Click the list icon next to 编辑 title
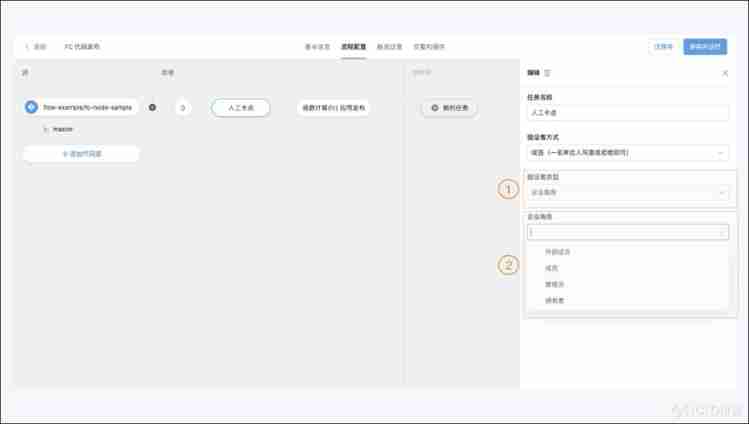The width and height of the screenshot is (749, 424). 547,73
